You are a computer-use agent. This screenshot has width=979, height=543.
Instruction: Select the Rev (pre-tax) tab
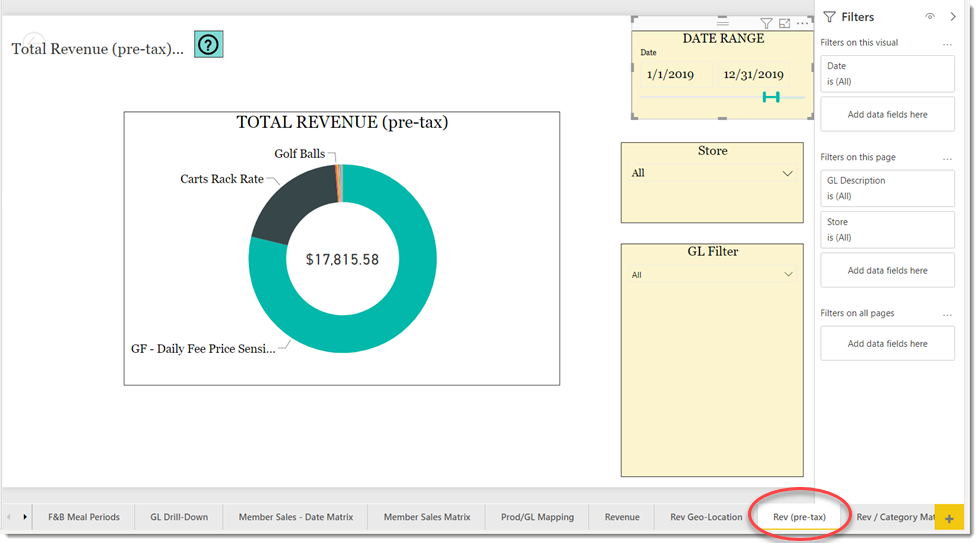[799, 517]
